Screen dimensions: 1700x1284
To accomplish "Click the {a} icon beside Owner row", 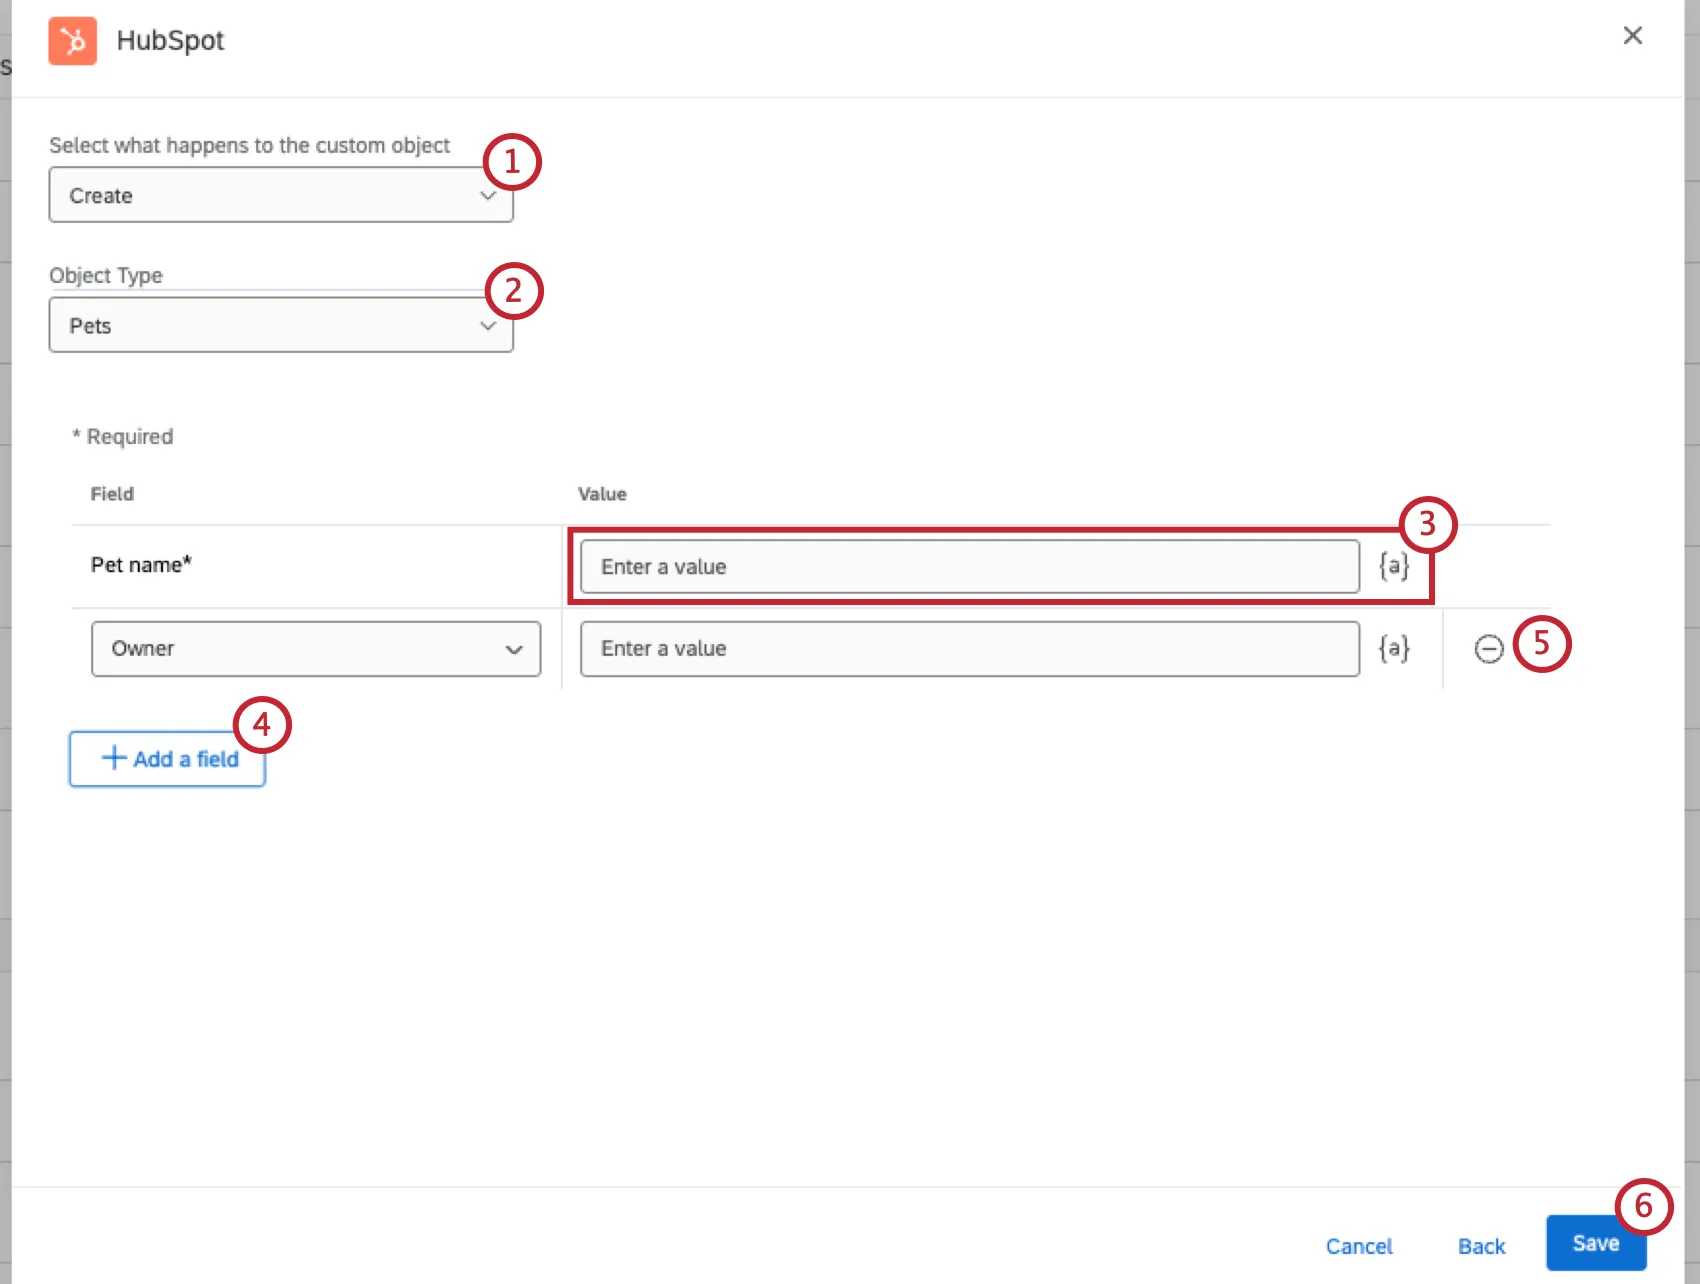I will 1393,648.
